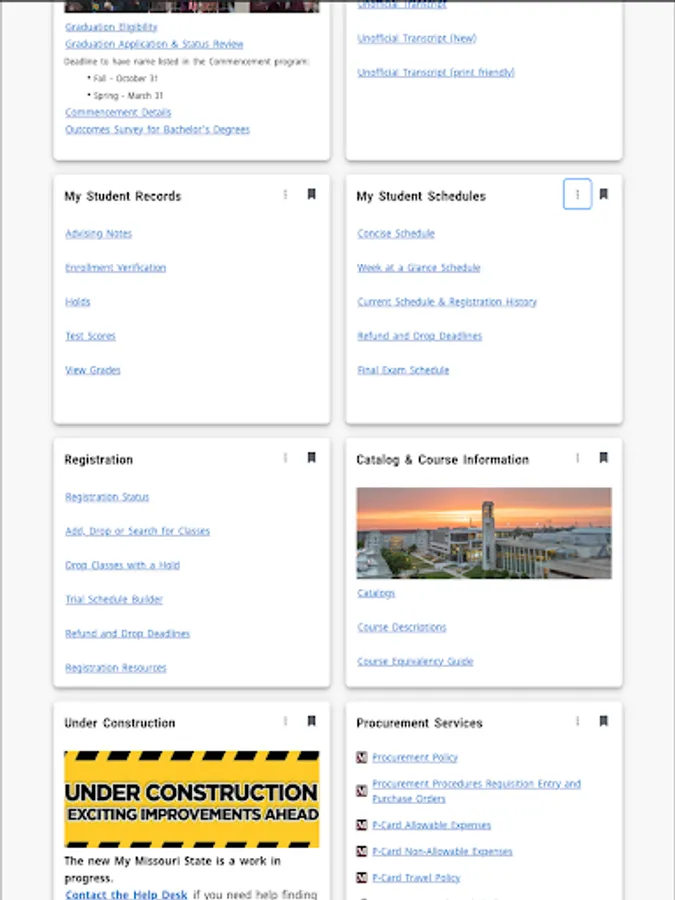675x900 pixels.
Task: Open Procurement Procedures Requisition Entry and Purchase Orders
Action: coord(476,791)
